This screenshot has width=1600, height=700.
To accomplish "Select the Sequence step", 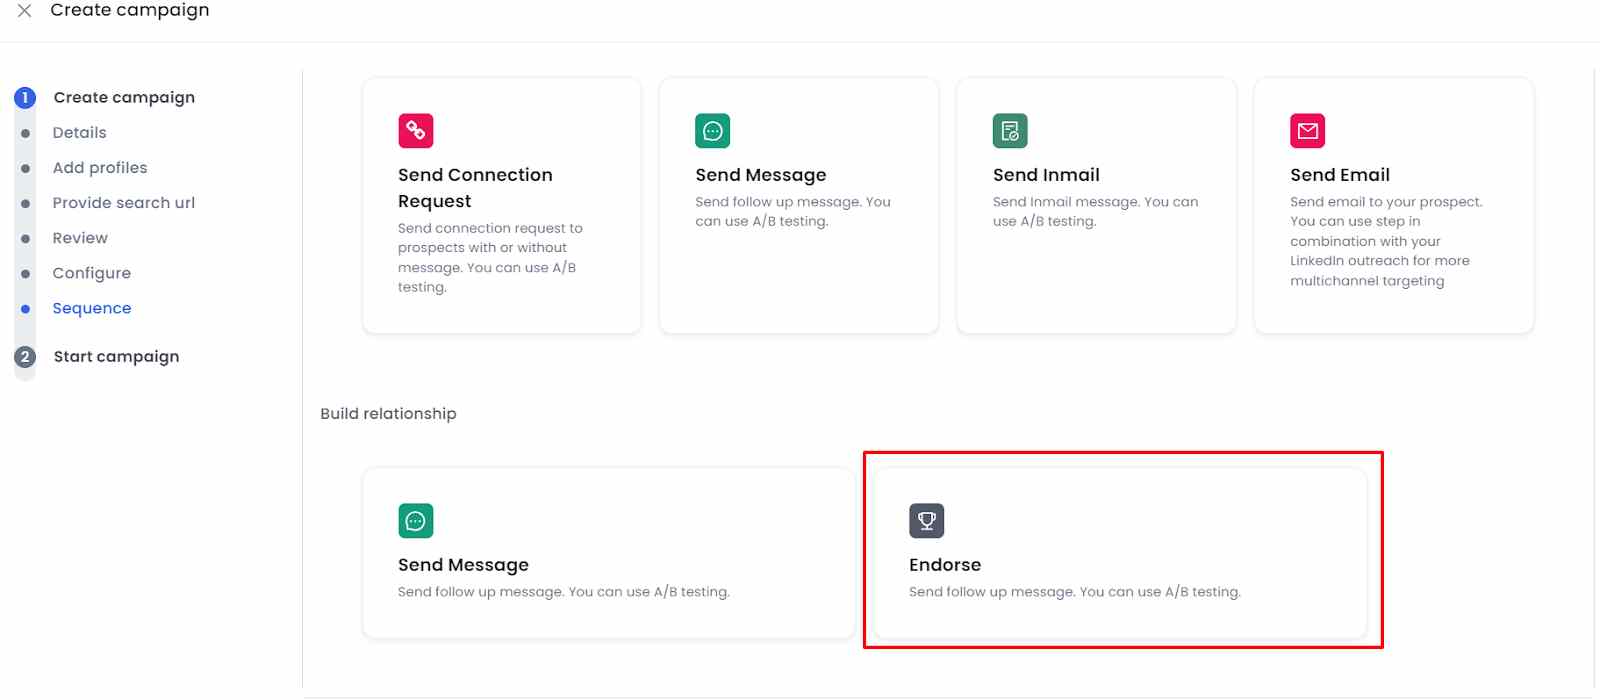I will 92,308.
